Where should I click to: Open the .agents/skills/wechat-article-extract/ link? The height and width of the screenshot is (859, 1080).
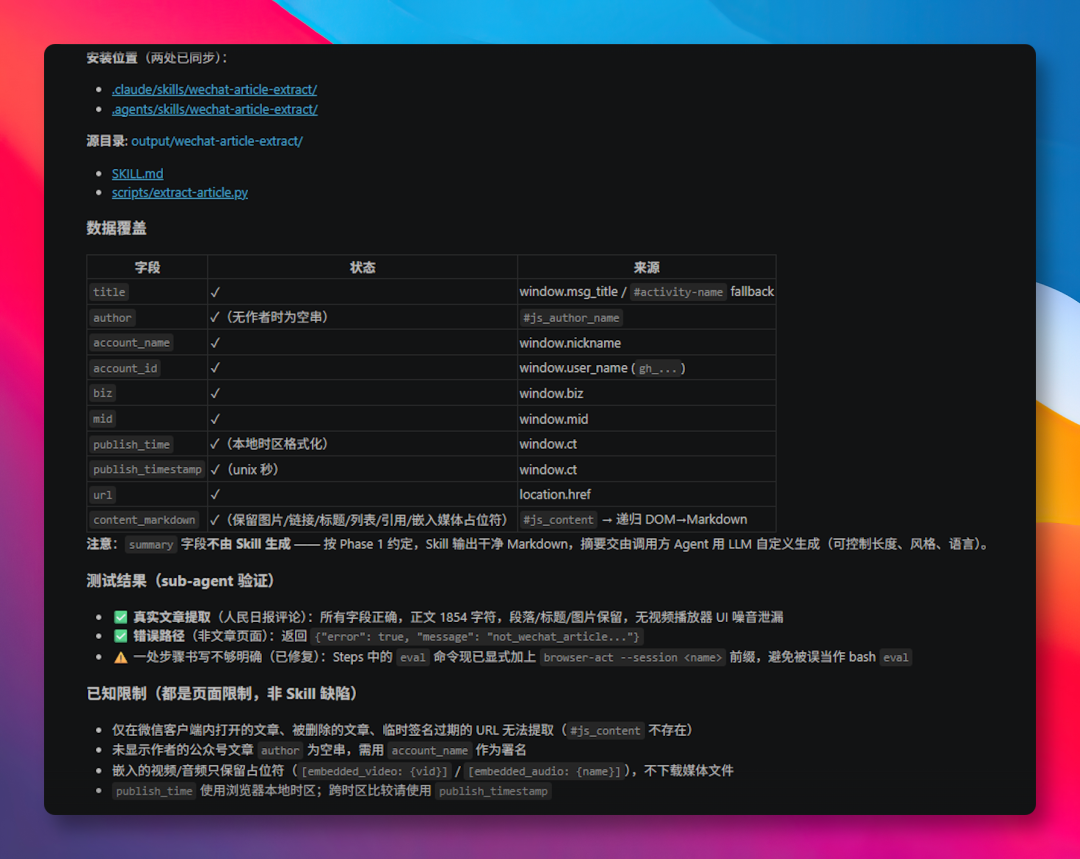coord(215,110)
